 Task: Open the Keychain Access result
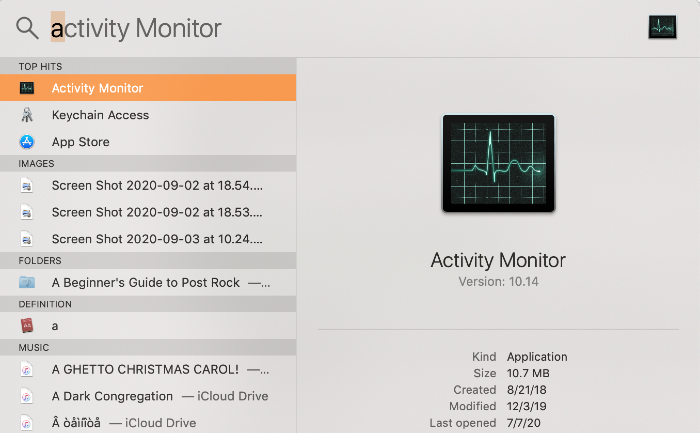click(148, 115)
